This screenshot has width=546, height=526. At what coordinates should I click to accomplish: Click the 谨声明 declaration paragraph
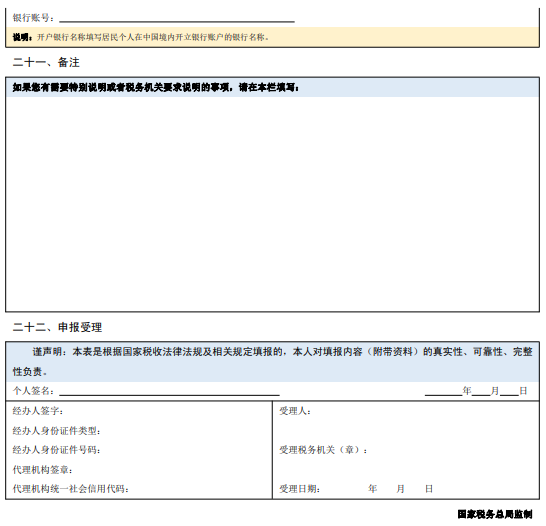pos(273,362)
